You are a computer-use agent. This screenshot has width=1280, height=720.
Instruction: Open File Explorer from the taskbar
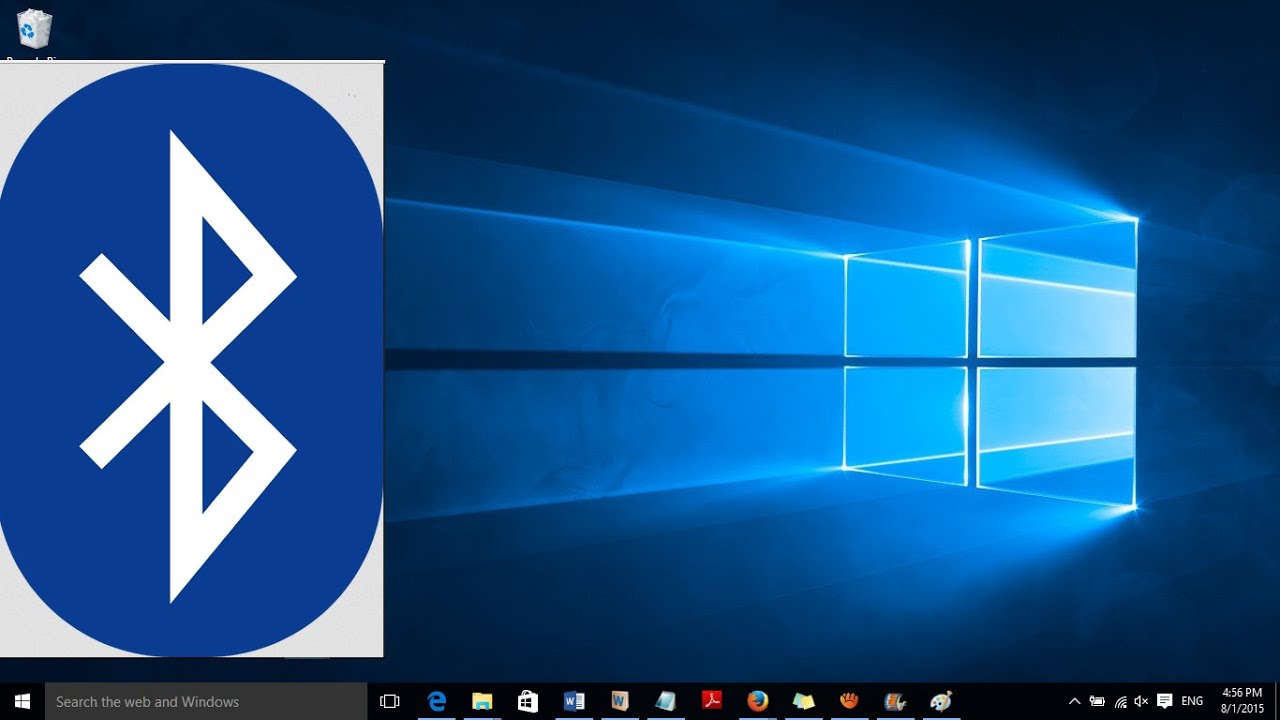pos(482,701)
